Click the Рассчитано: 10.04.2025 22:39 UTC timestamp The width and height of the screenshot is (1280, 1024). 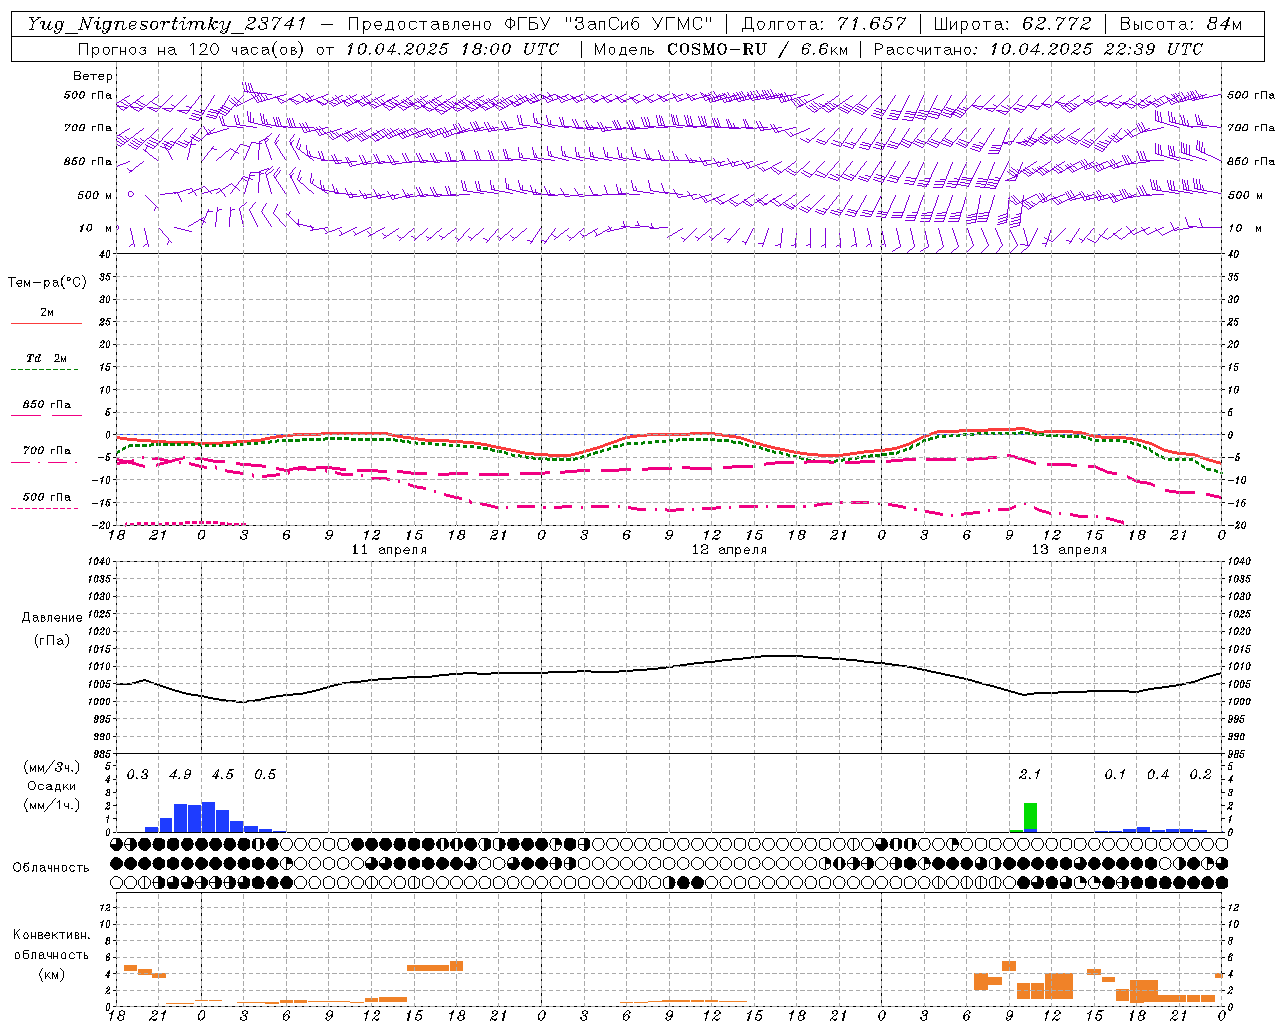[1038, 49]
